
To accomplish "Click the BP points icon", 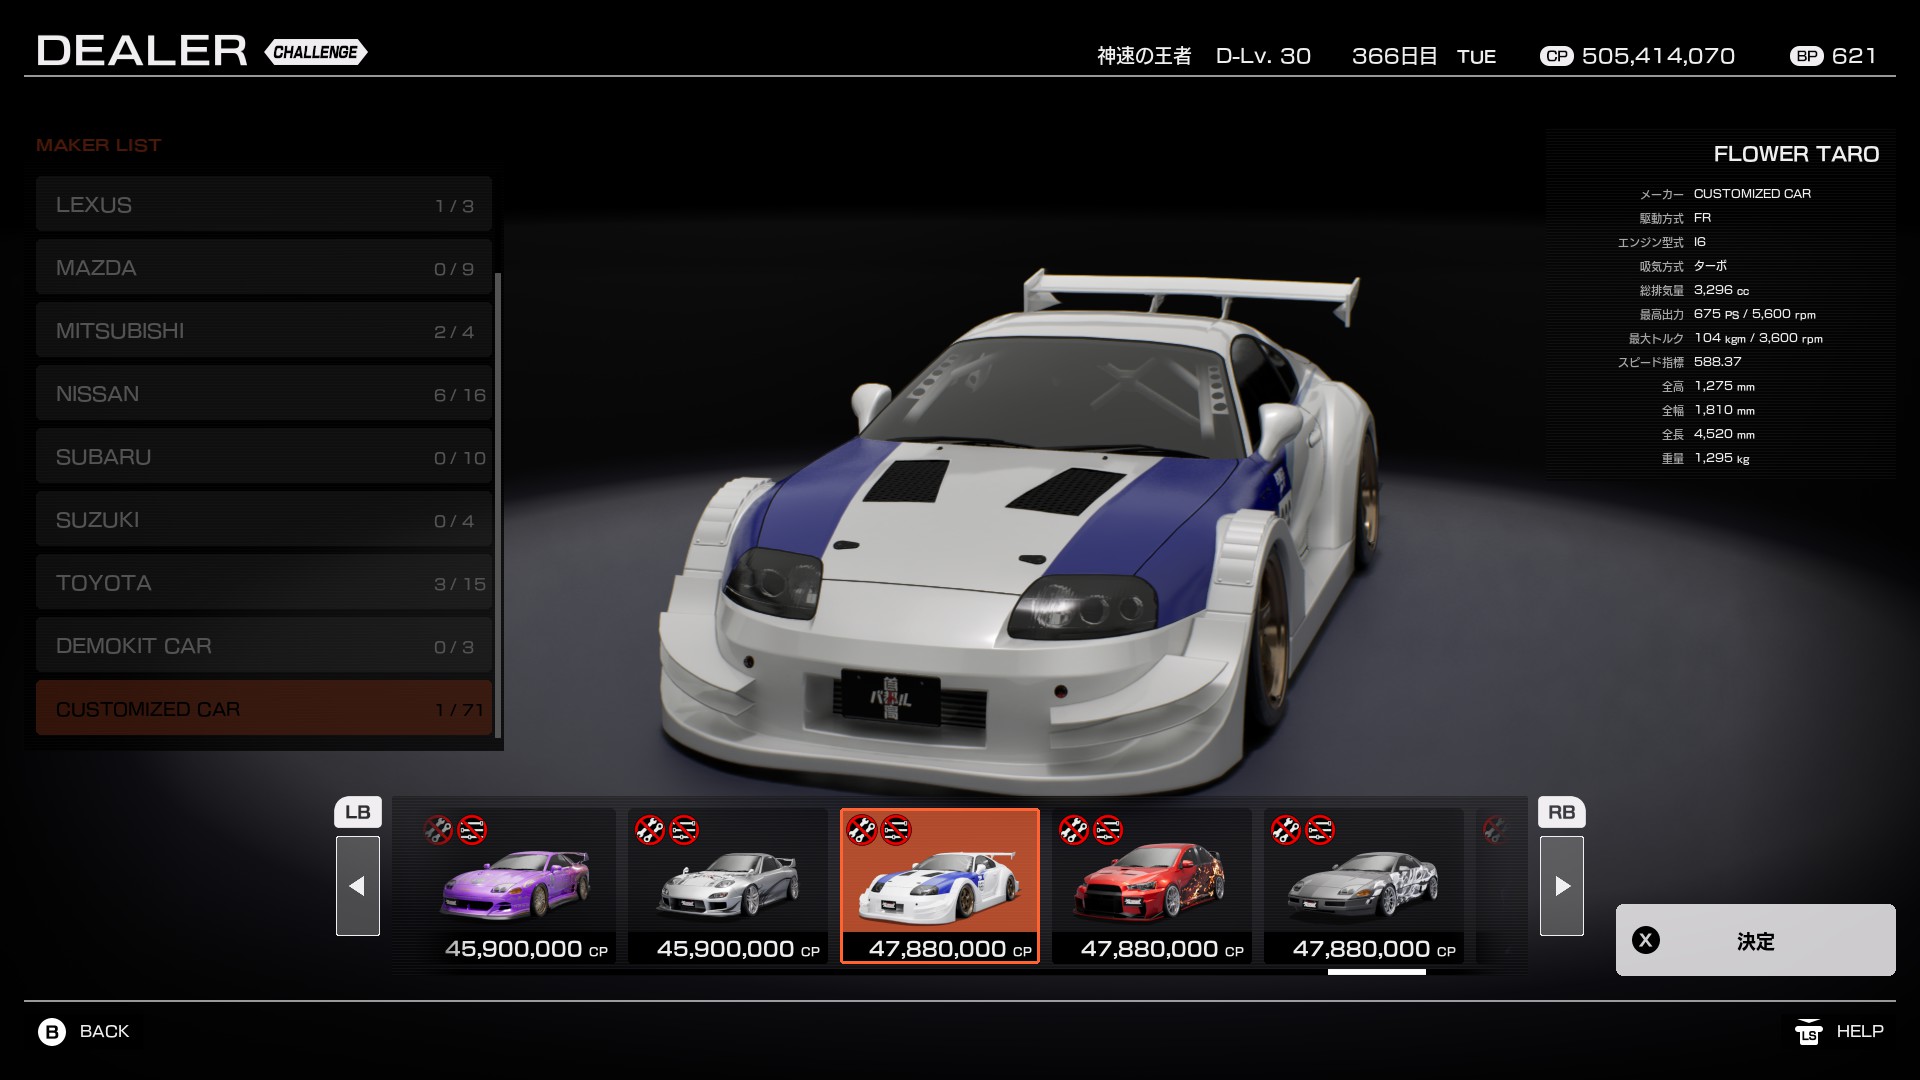I will [1807, 56].
